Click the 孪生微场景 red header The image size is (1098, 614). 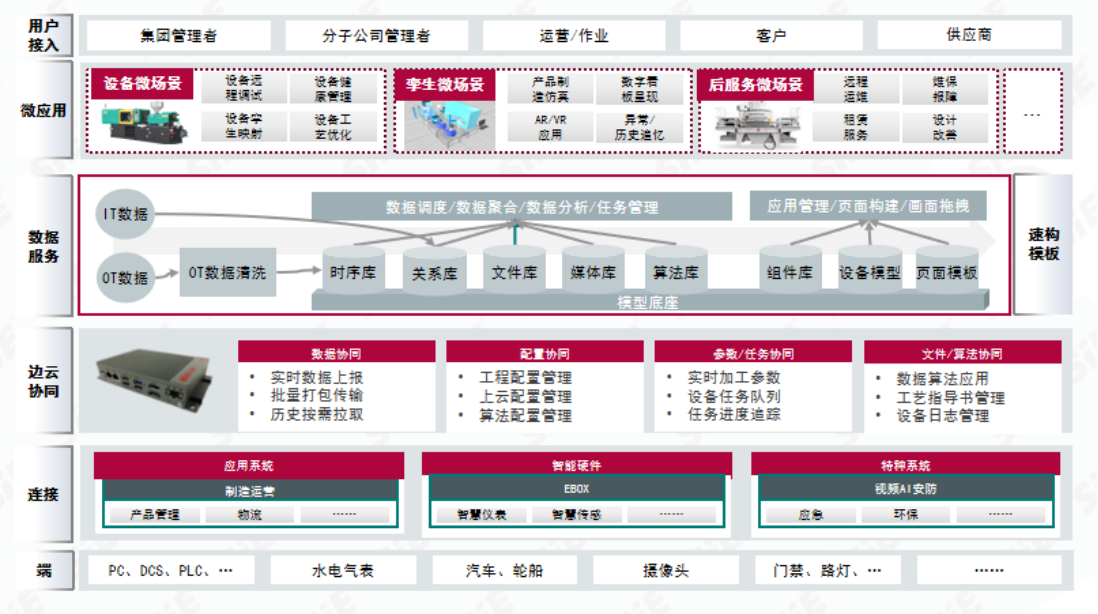coord(445,85)
